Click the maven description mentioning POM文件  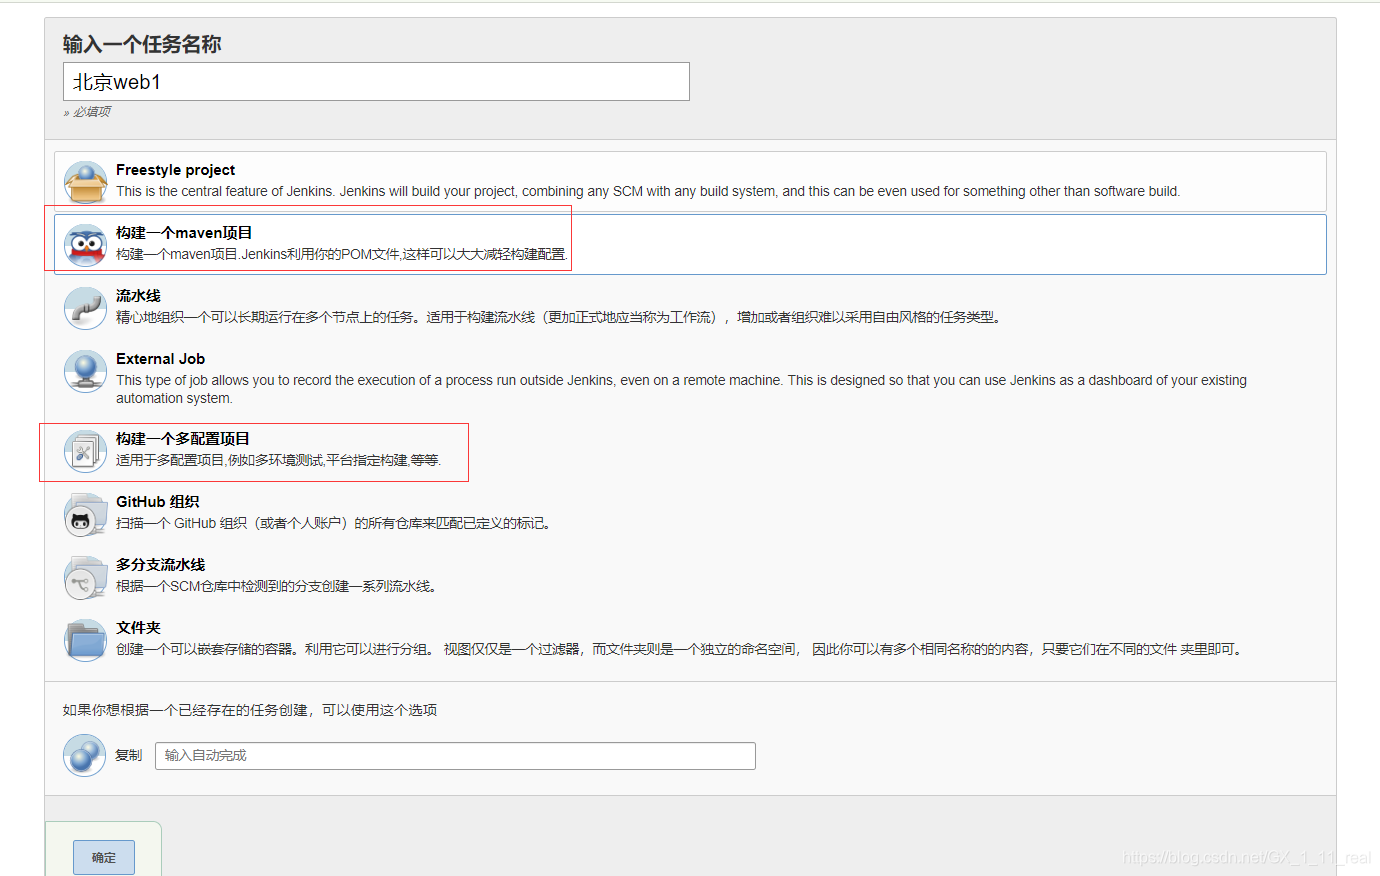[x=342, y=254]
